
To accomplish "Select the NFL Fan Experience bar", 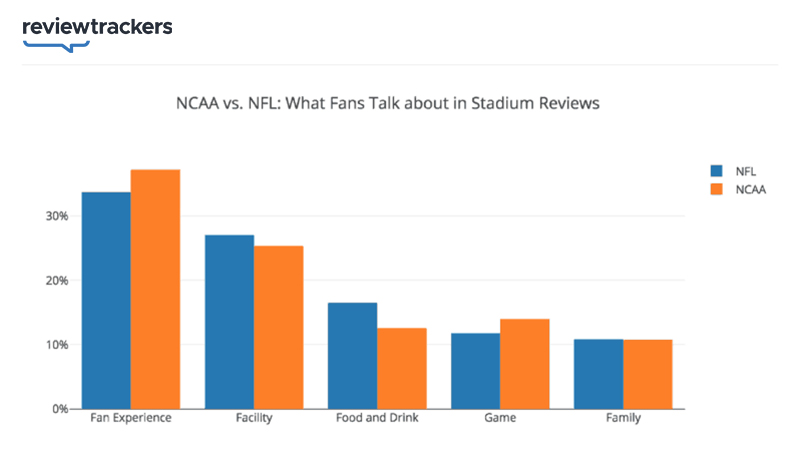I will [106, 300].
